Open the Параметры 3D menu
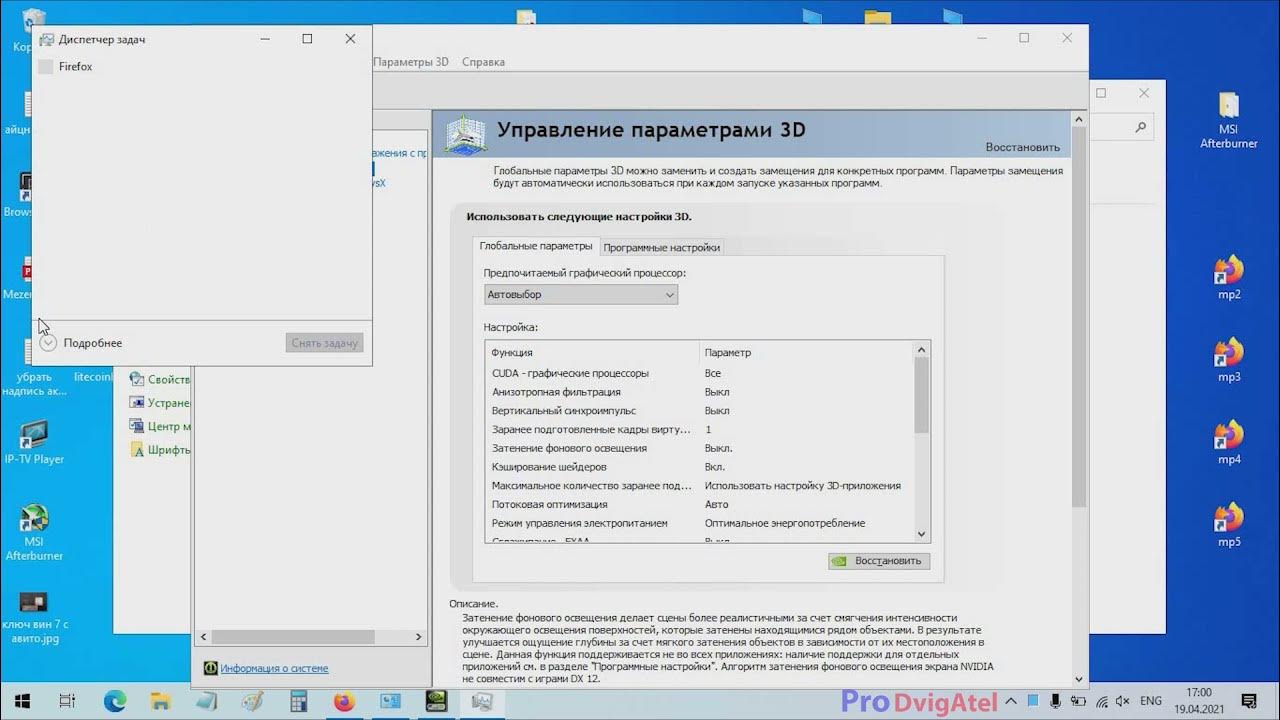Viewport: 1280px width, 720px height. (x=411, y=62)
